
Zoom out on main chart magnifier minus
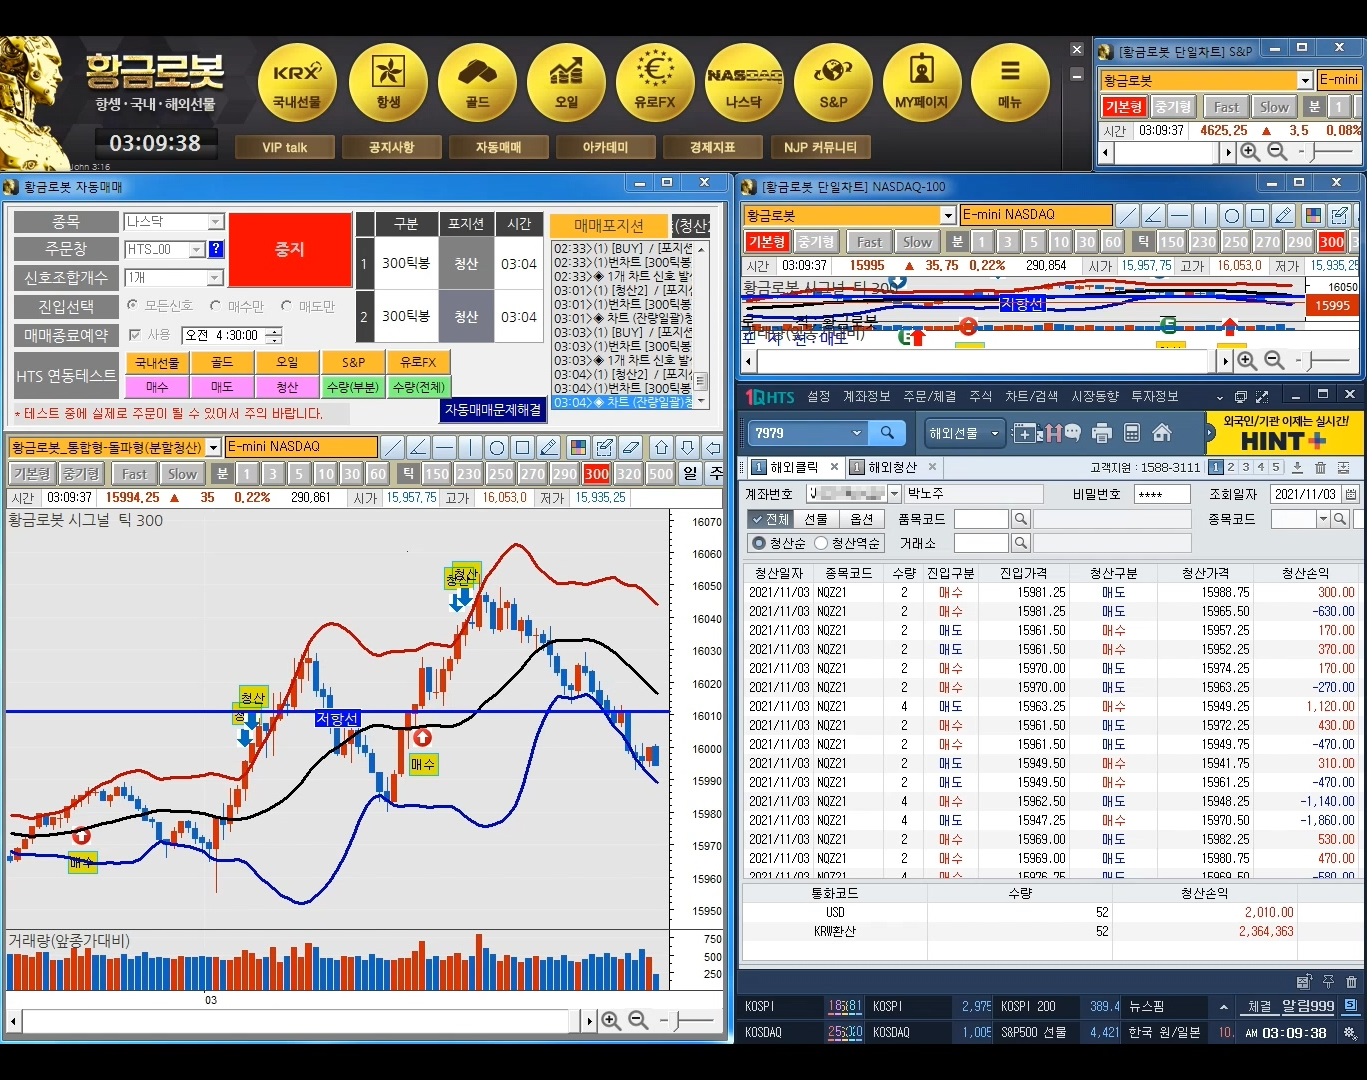click(638, 1021)
